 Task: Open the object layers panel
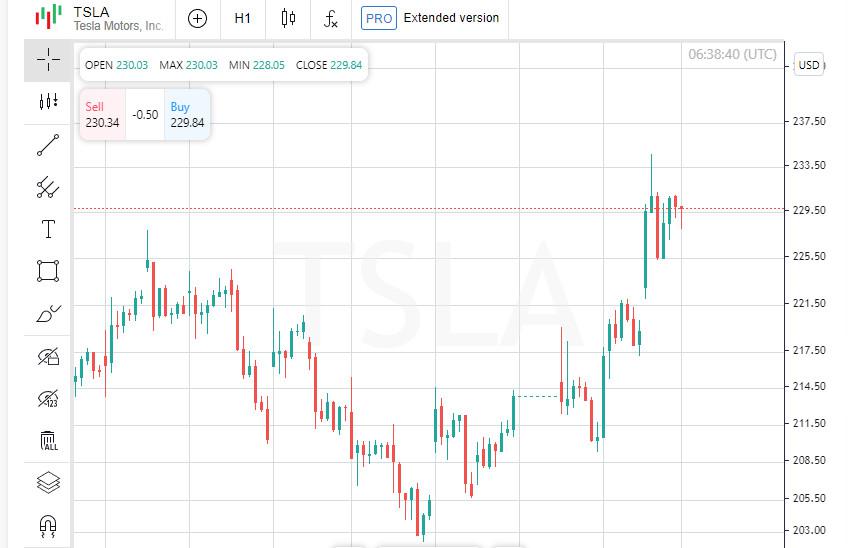48,483
